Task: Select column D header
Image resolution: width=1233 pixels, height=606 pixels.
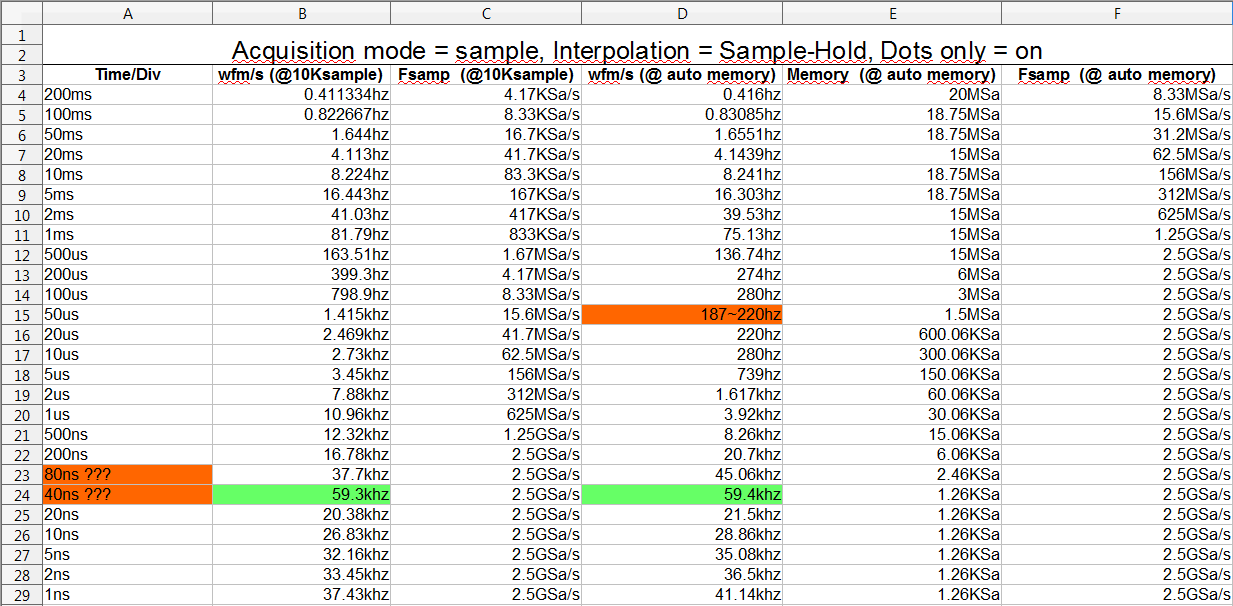Action: click(682, 13)
